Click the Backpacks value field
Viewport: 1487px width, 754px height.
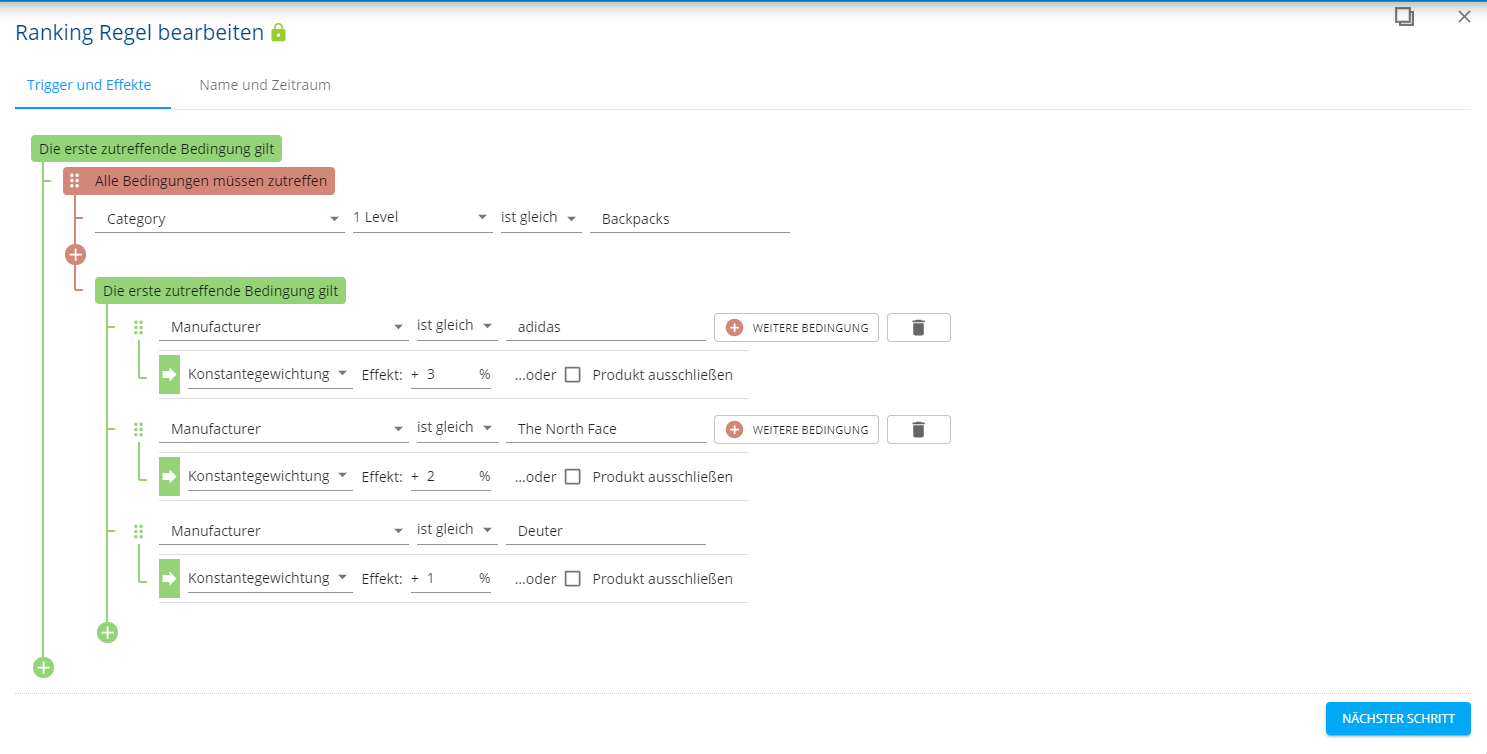[x=690, y=219]
